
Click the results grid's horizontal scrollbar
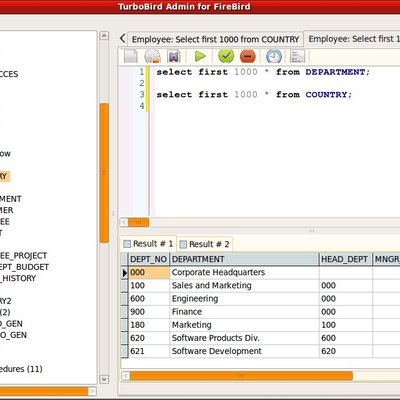point(241,376)
